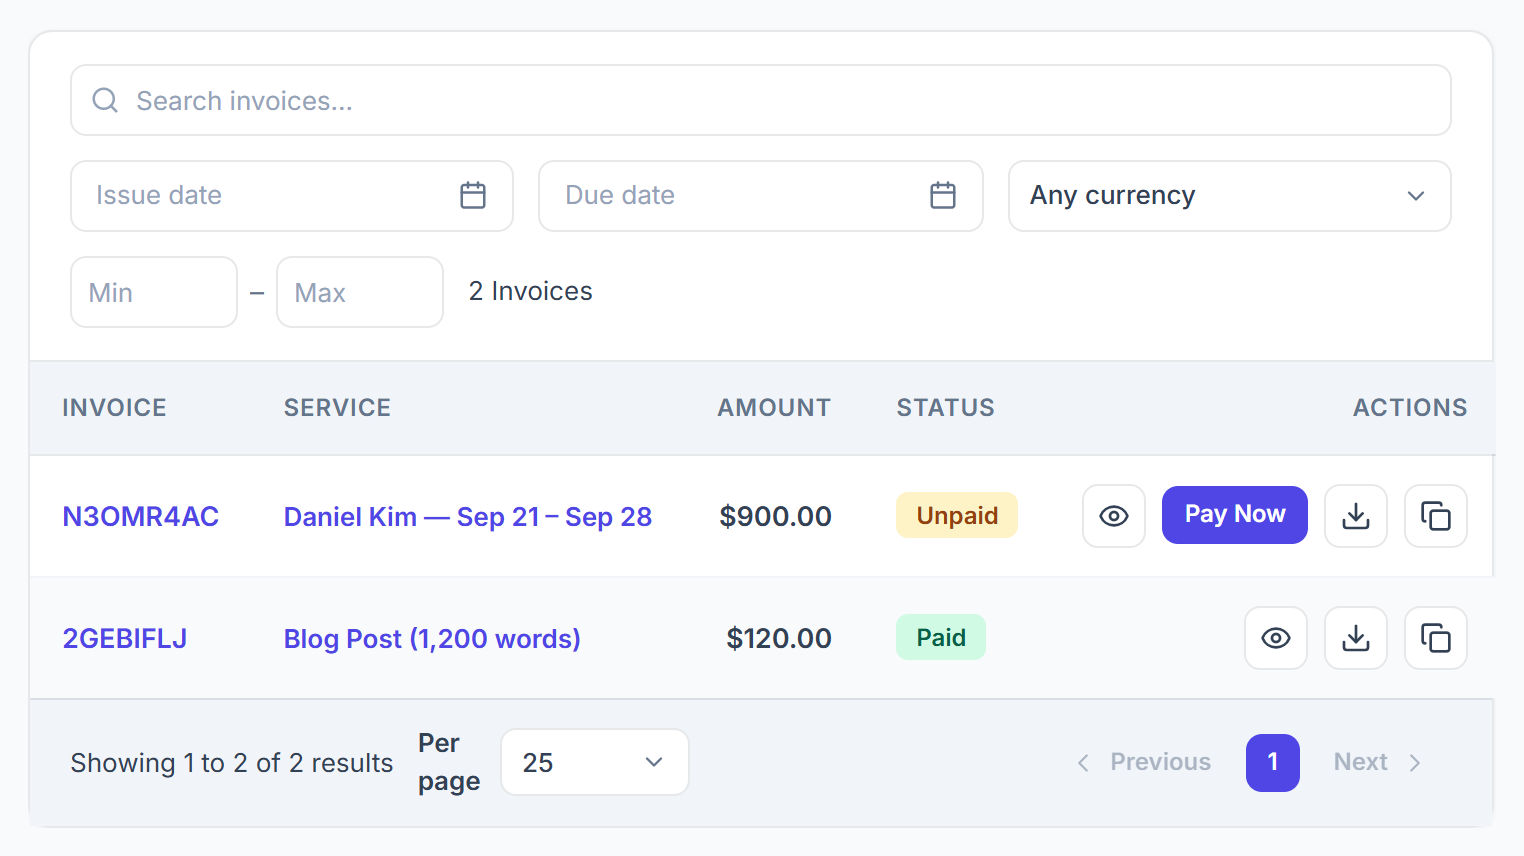Click the Due date field

point(761,196)
